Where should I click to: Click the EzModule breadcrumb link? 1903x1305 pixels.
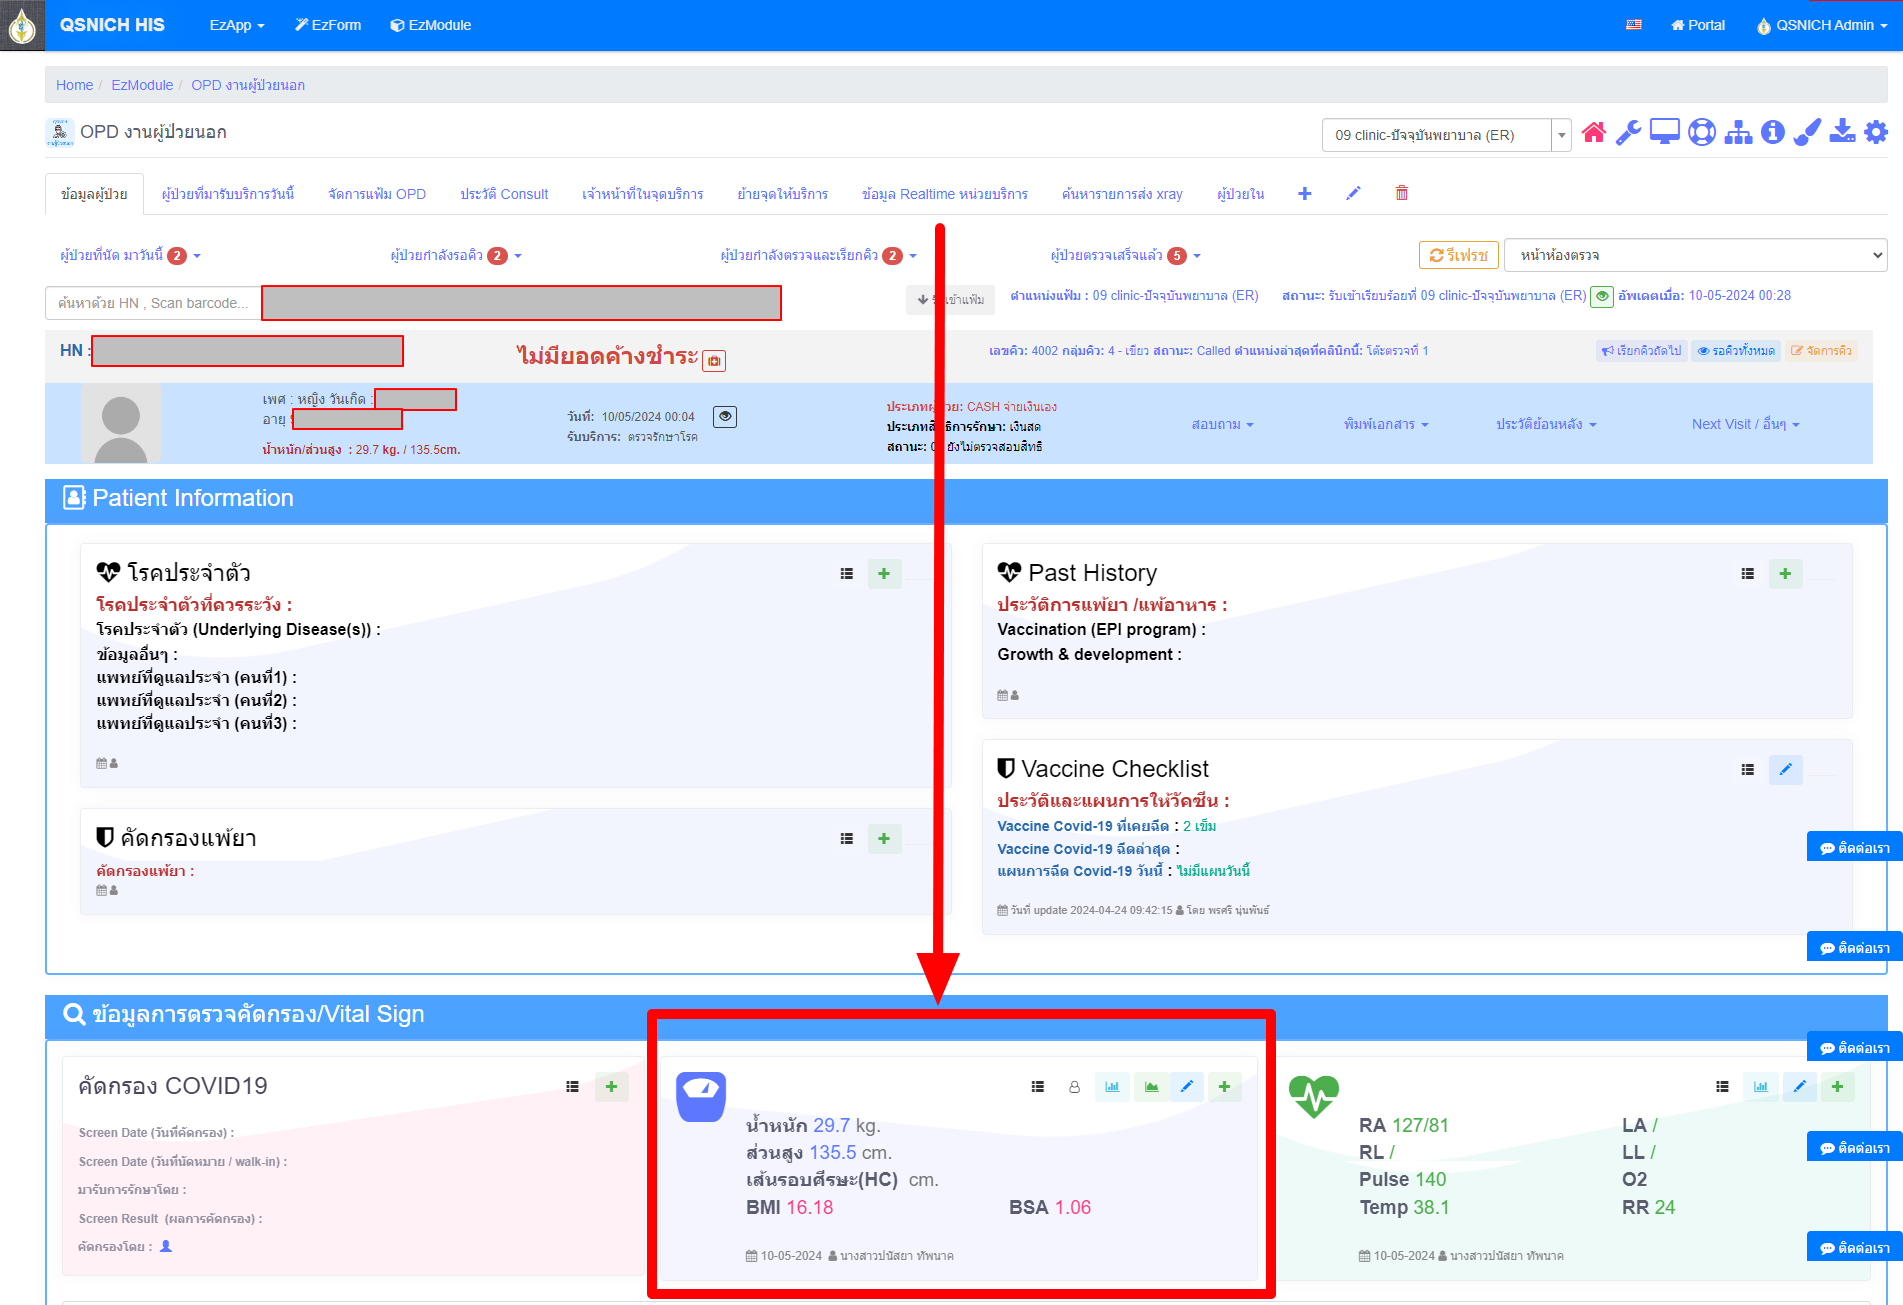tap(142, 85)
